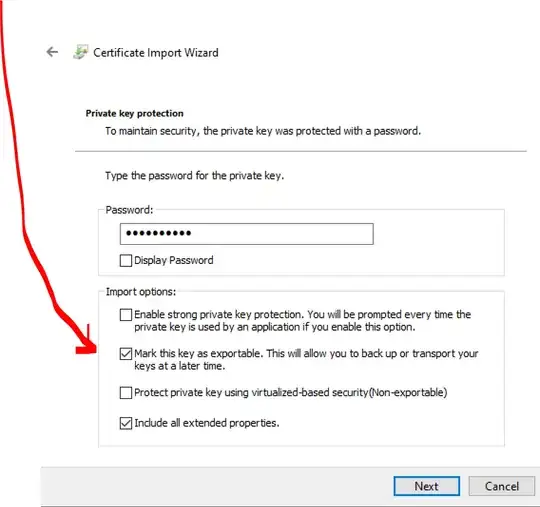
Task: Go back using the left arrow icon
Action: [x=52, y=52]
